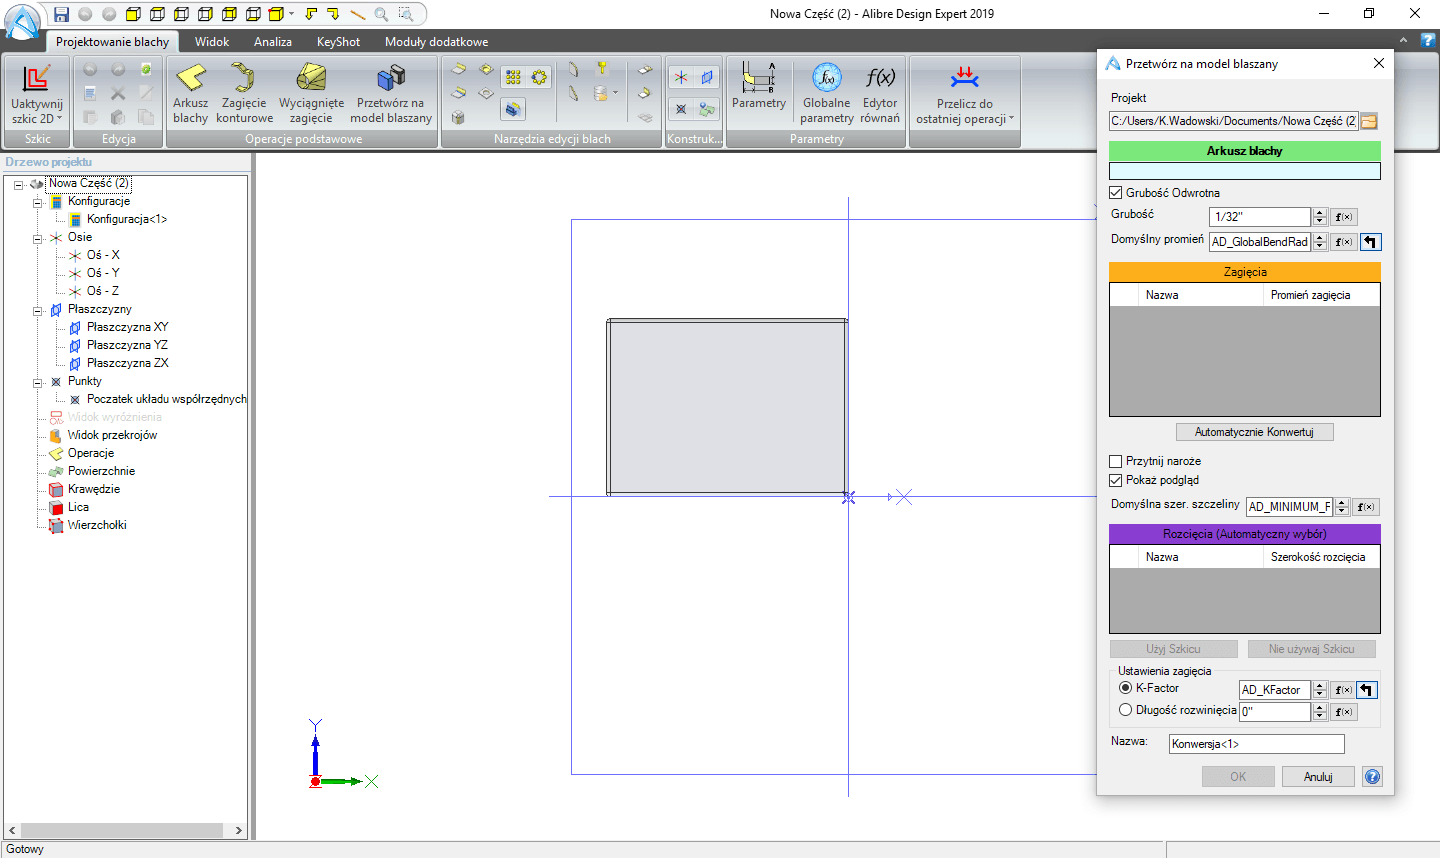Click the Grubość input field

click(x=1259, y=216)
